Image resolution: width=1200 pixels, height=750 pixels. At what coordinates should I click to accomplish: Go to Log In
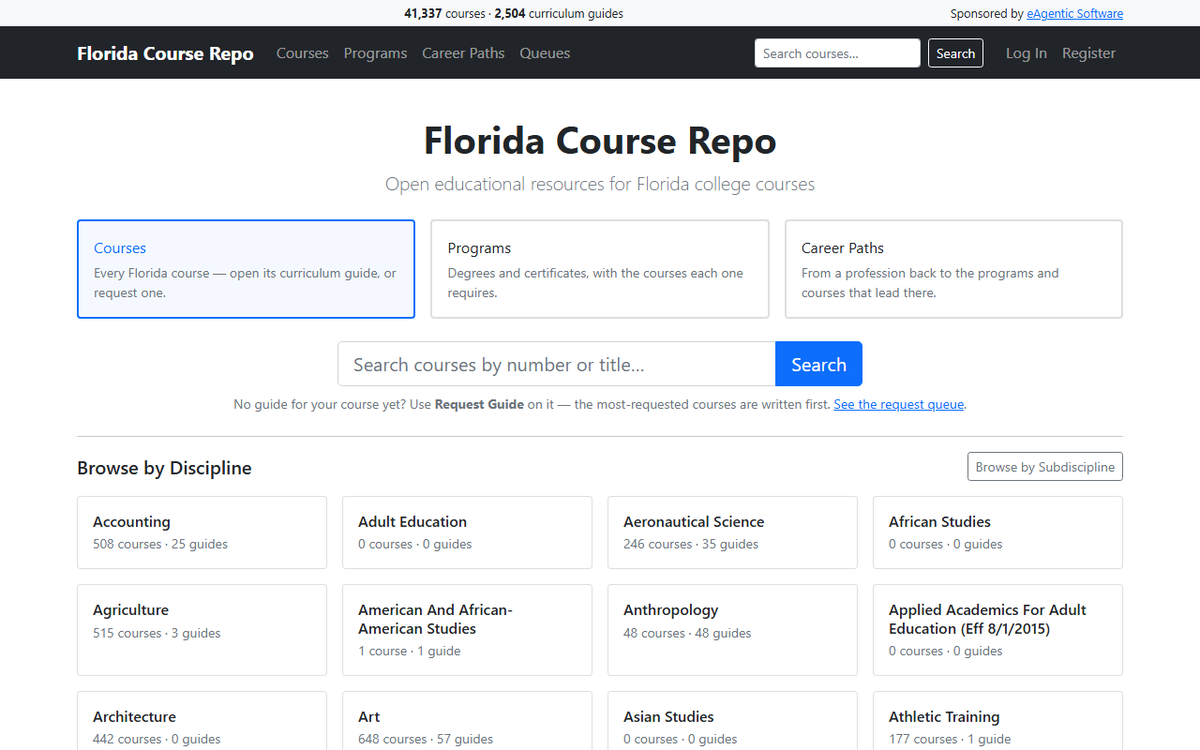(1026, 53)
